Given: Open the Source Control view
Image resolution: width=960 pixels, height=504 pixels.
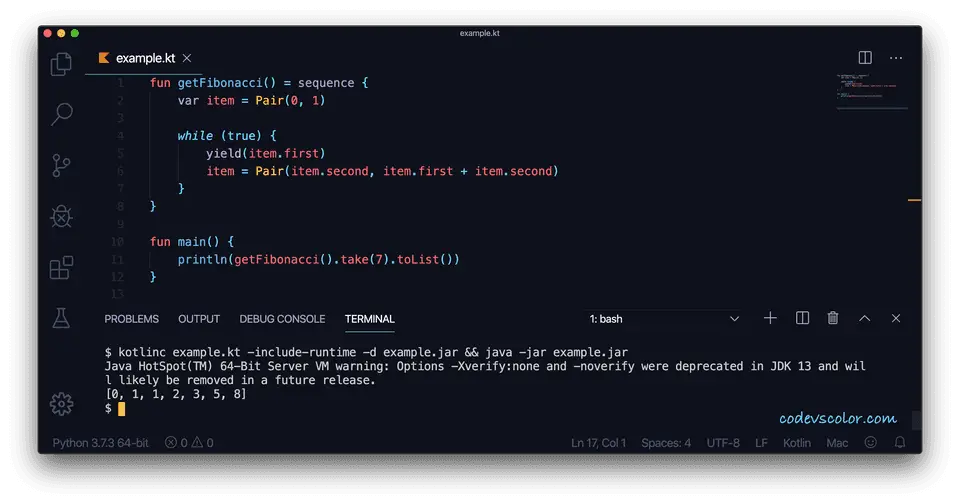Looking at the screenshot, I should tap(62, 165).
